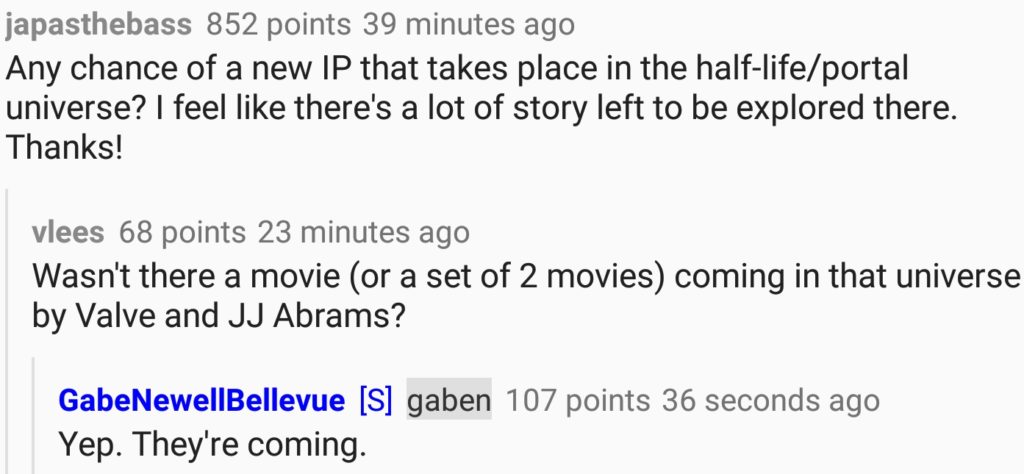Click the 107 points score
Image resolution: width=1024 pixels, height=474 pixels.
click(x=577, y=401)
